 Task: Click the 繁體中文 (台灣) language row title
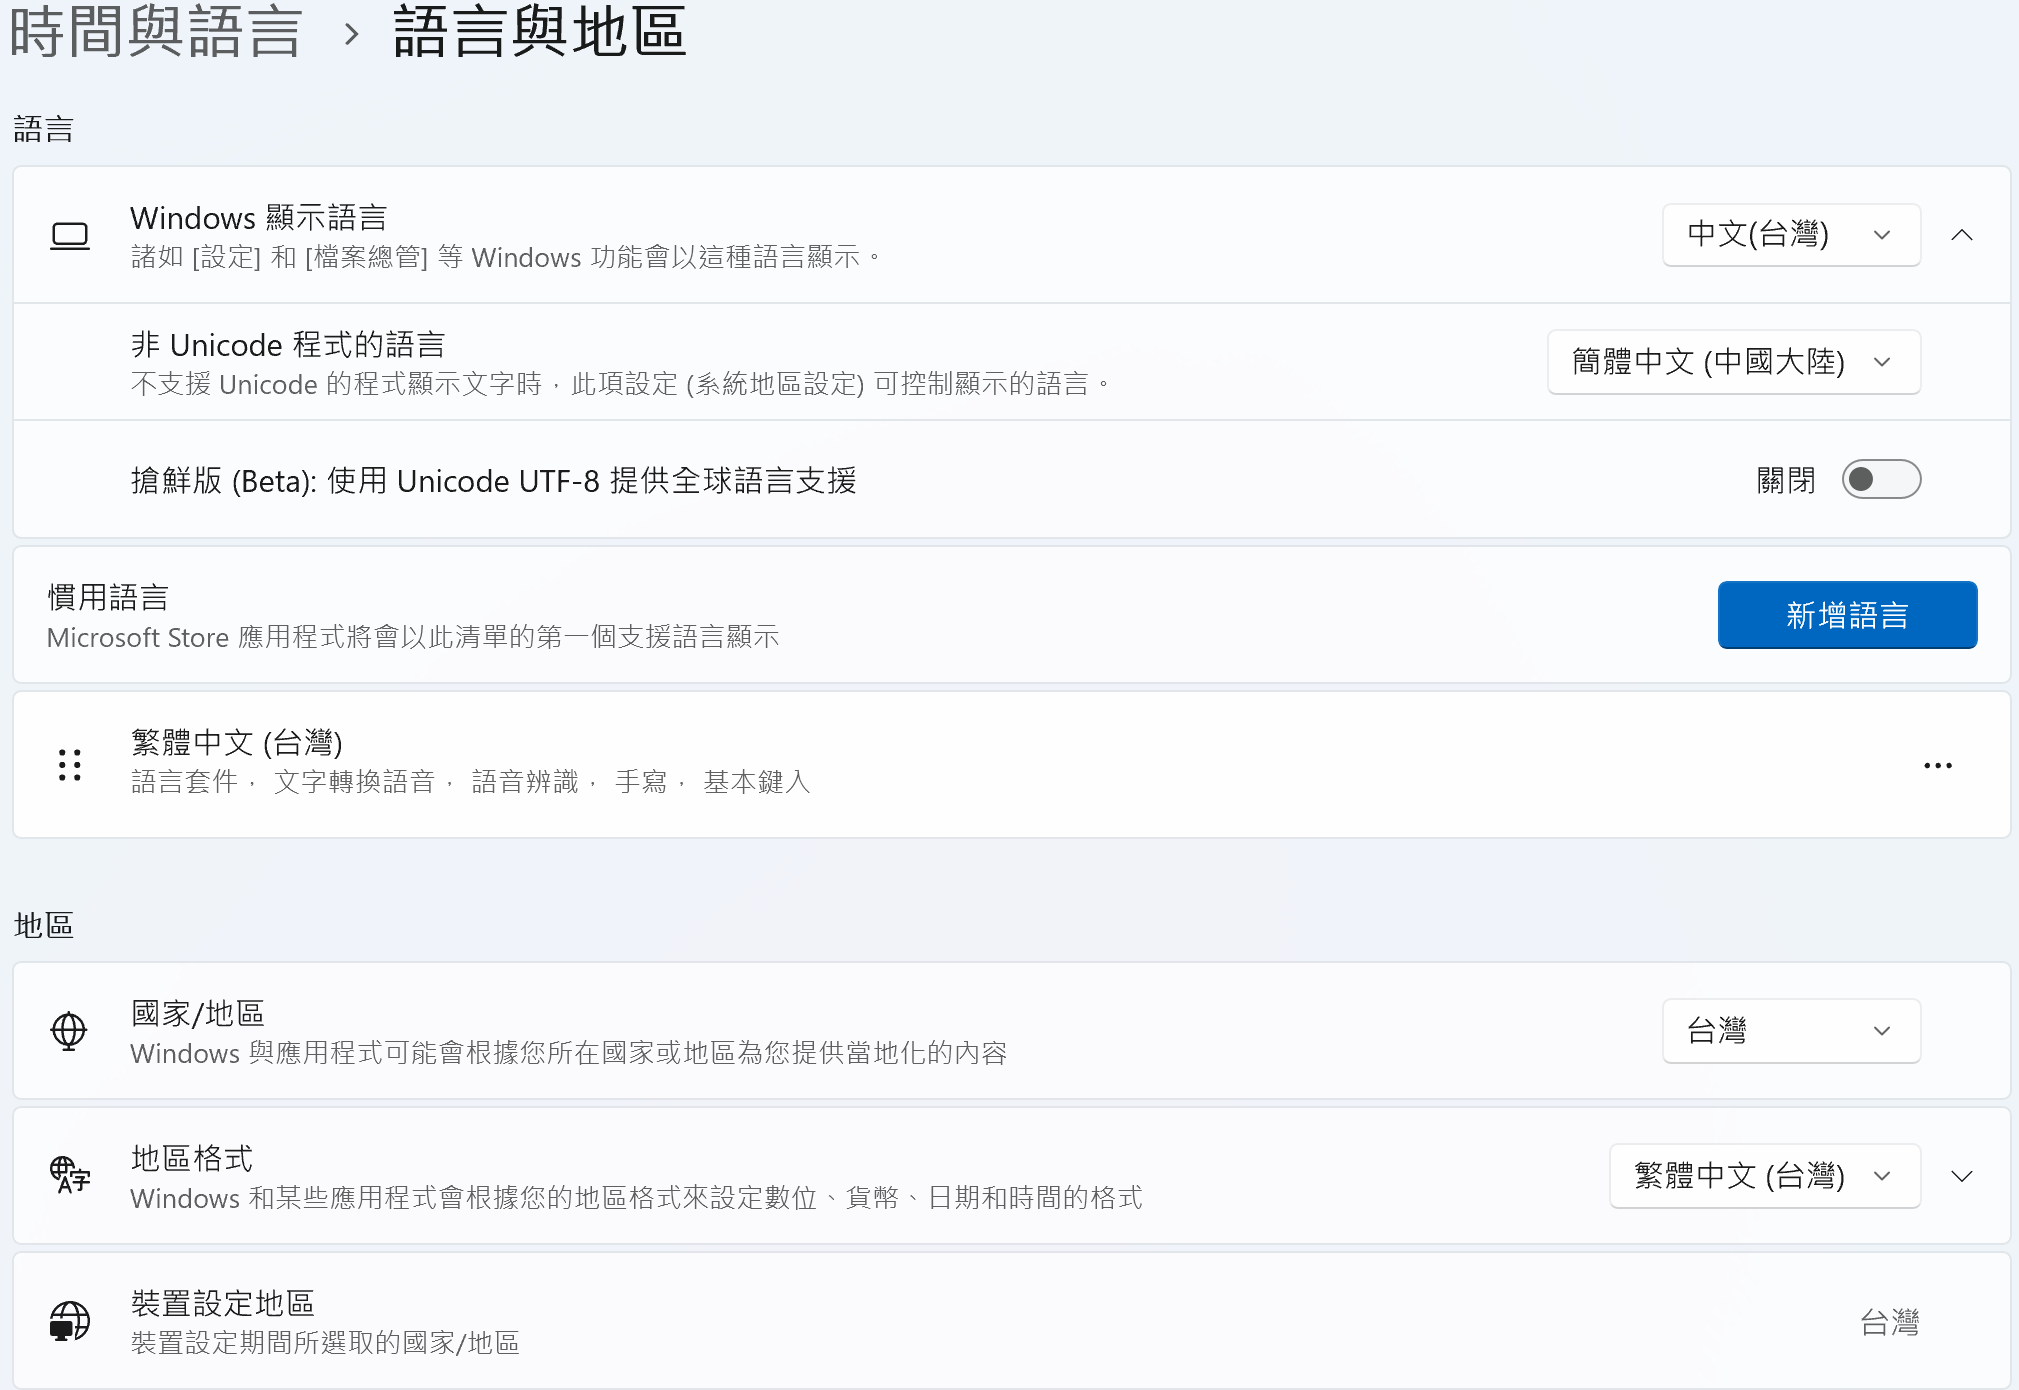click(x=237, y=742)
